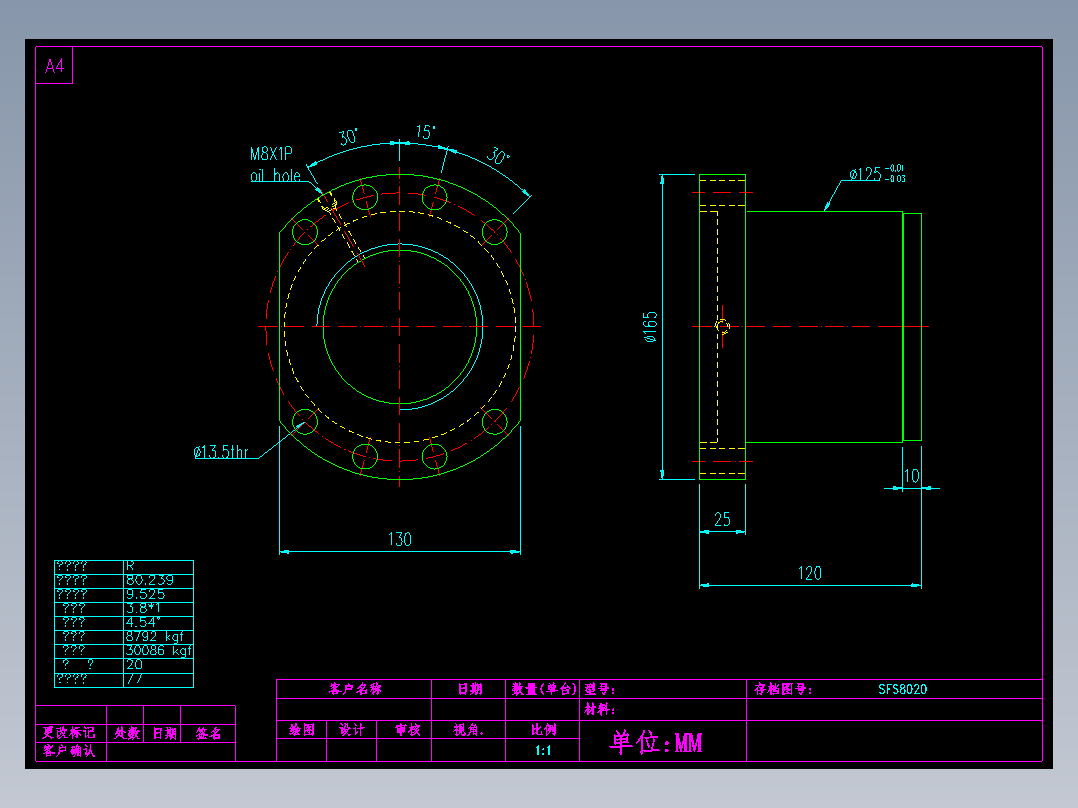Click the 签名 revision block cell

pyautogui.click(x=208, y=734)
